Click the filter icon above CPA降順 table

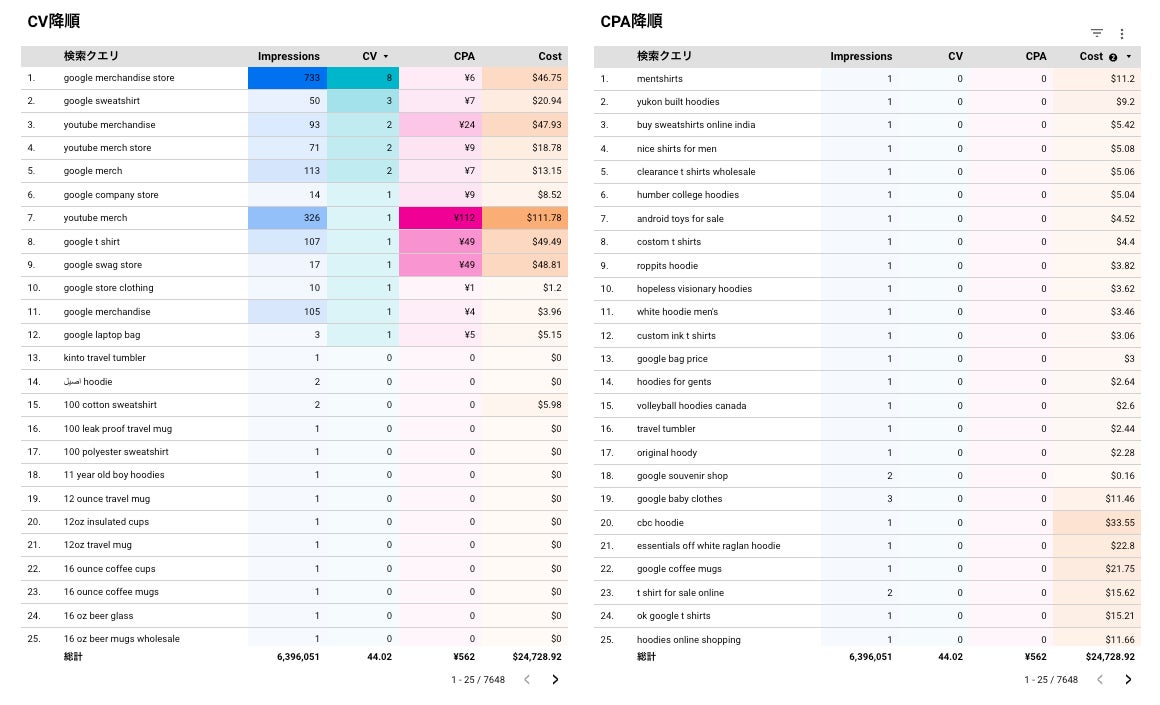click(1097, 34)
